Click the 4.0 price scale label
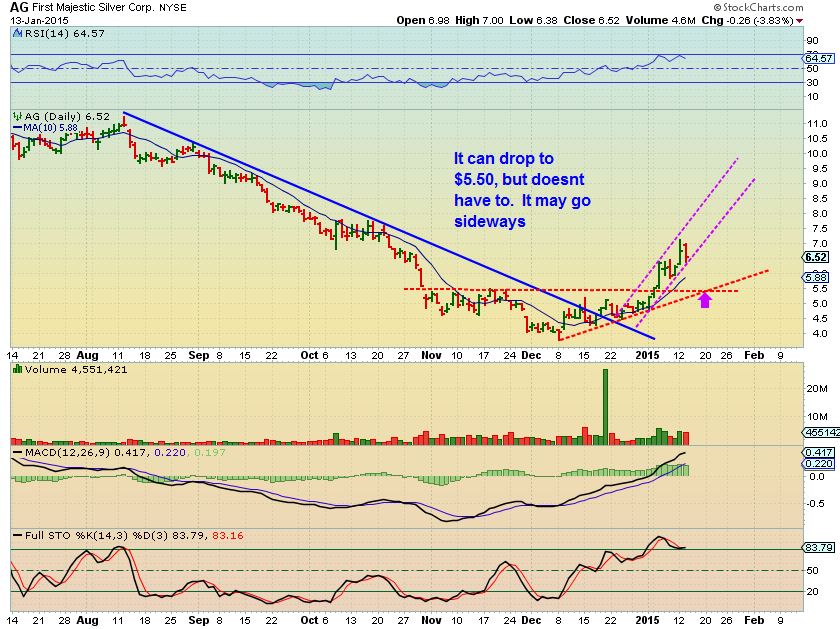This screenshot has height=629, width=840. click(820, 333)
